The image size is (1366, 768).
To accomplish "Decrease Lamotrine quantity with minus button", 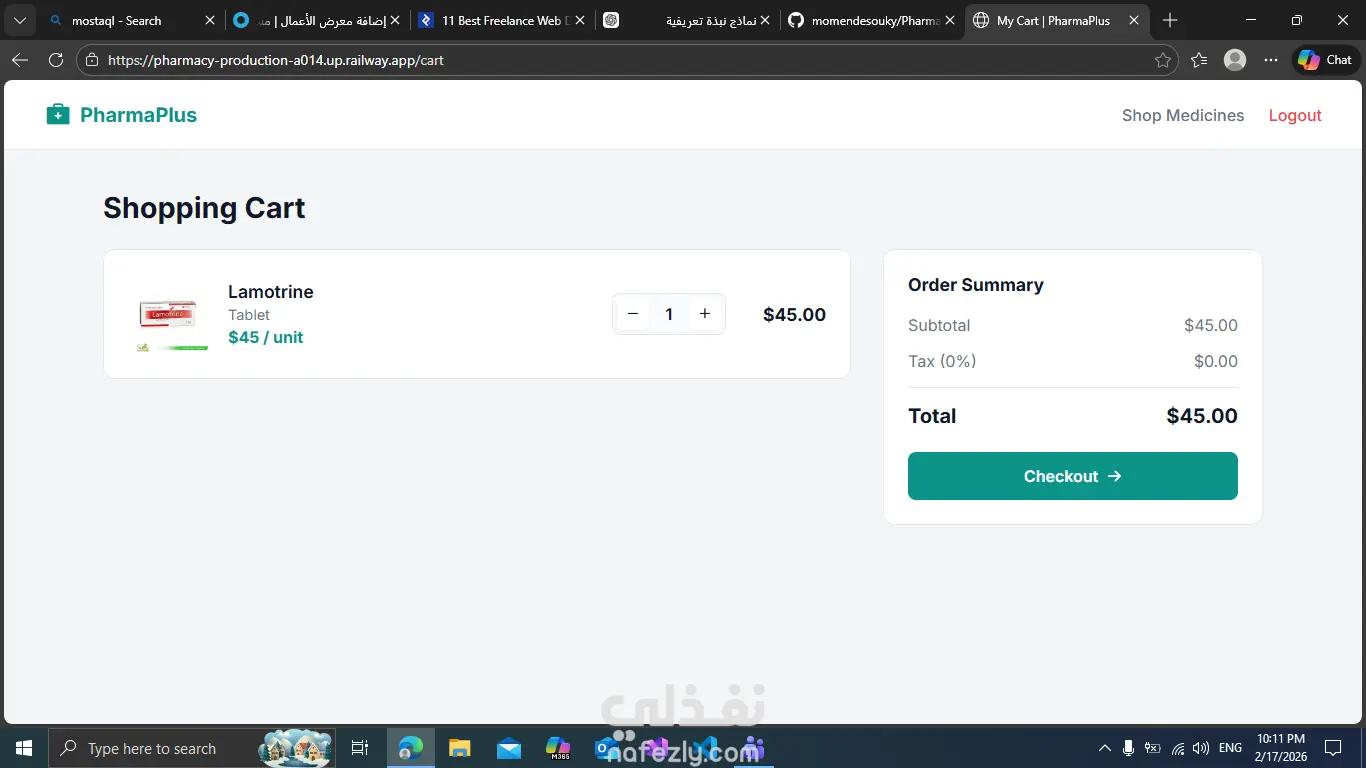I will [x=633, y=314].
